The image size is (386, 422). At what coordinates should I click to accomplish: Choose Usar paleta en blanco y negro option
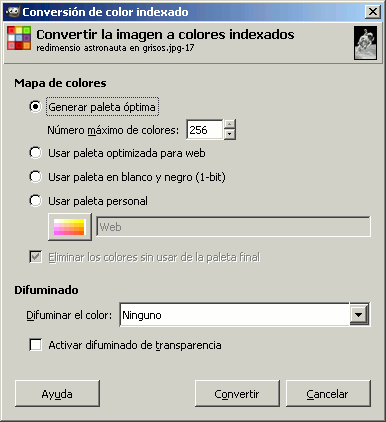coord(35,177)
